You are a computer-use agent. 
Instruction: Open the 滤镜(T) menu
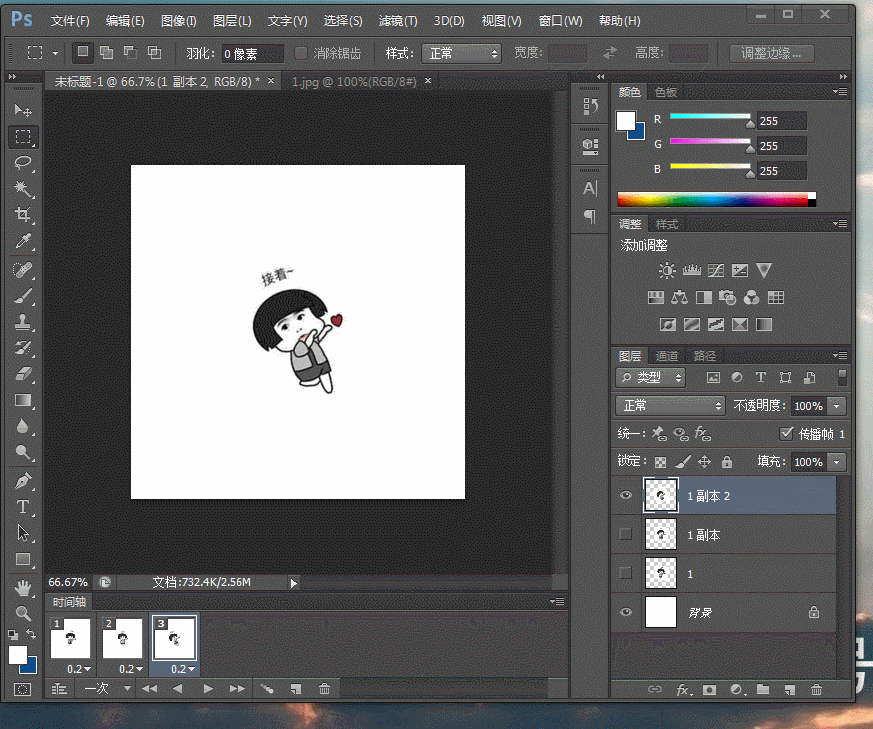click(x=398, y=21)
